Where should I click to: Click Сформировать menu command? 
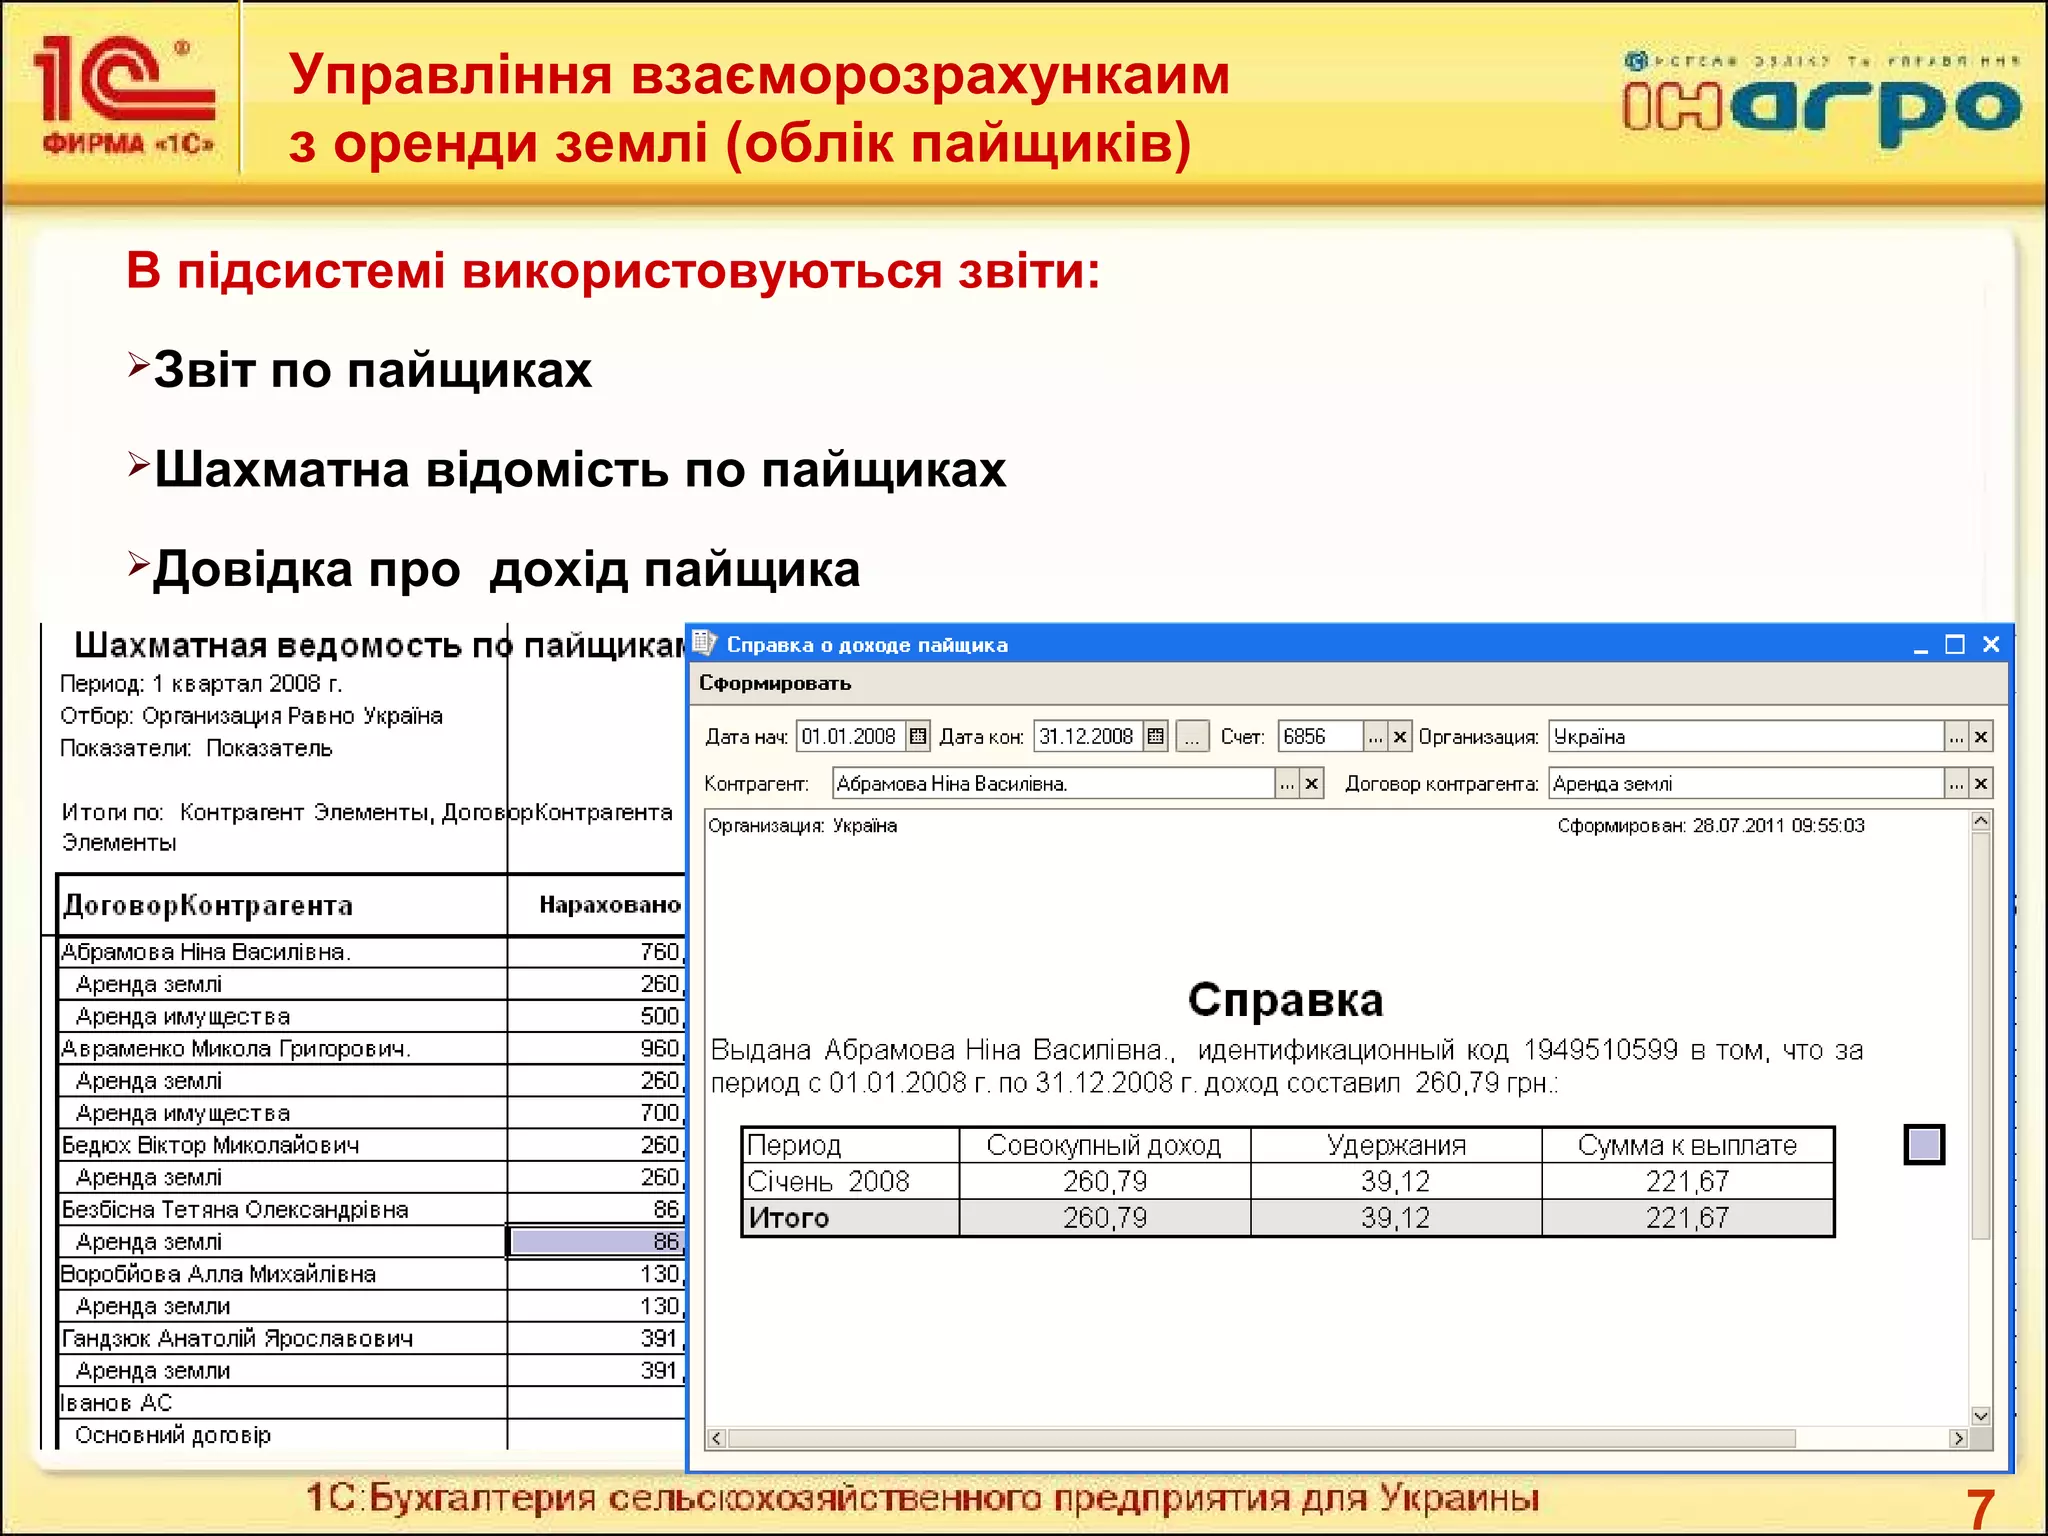click(775, 683)
